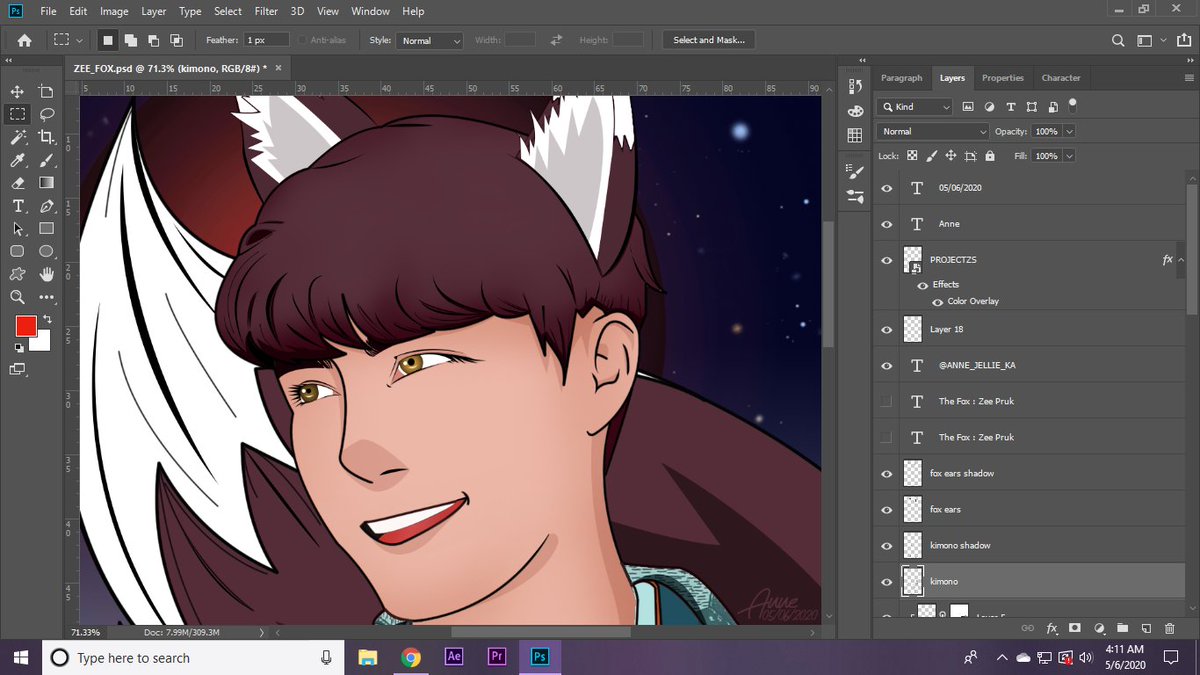1200x675 pixels.
Task: Select the Rectangular Marquee tool in toolbox
Action: click(x=17, y=114)
